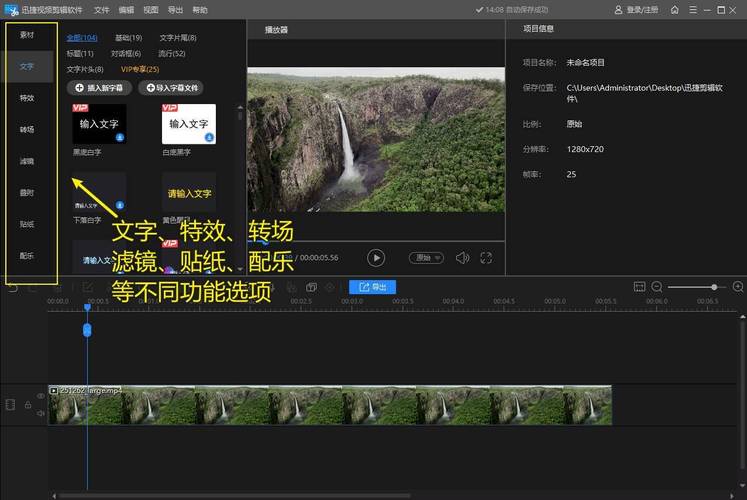Click the blue 导出 export button
This screenshot has width=747, height=500.
pos(372,287)
